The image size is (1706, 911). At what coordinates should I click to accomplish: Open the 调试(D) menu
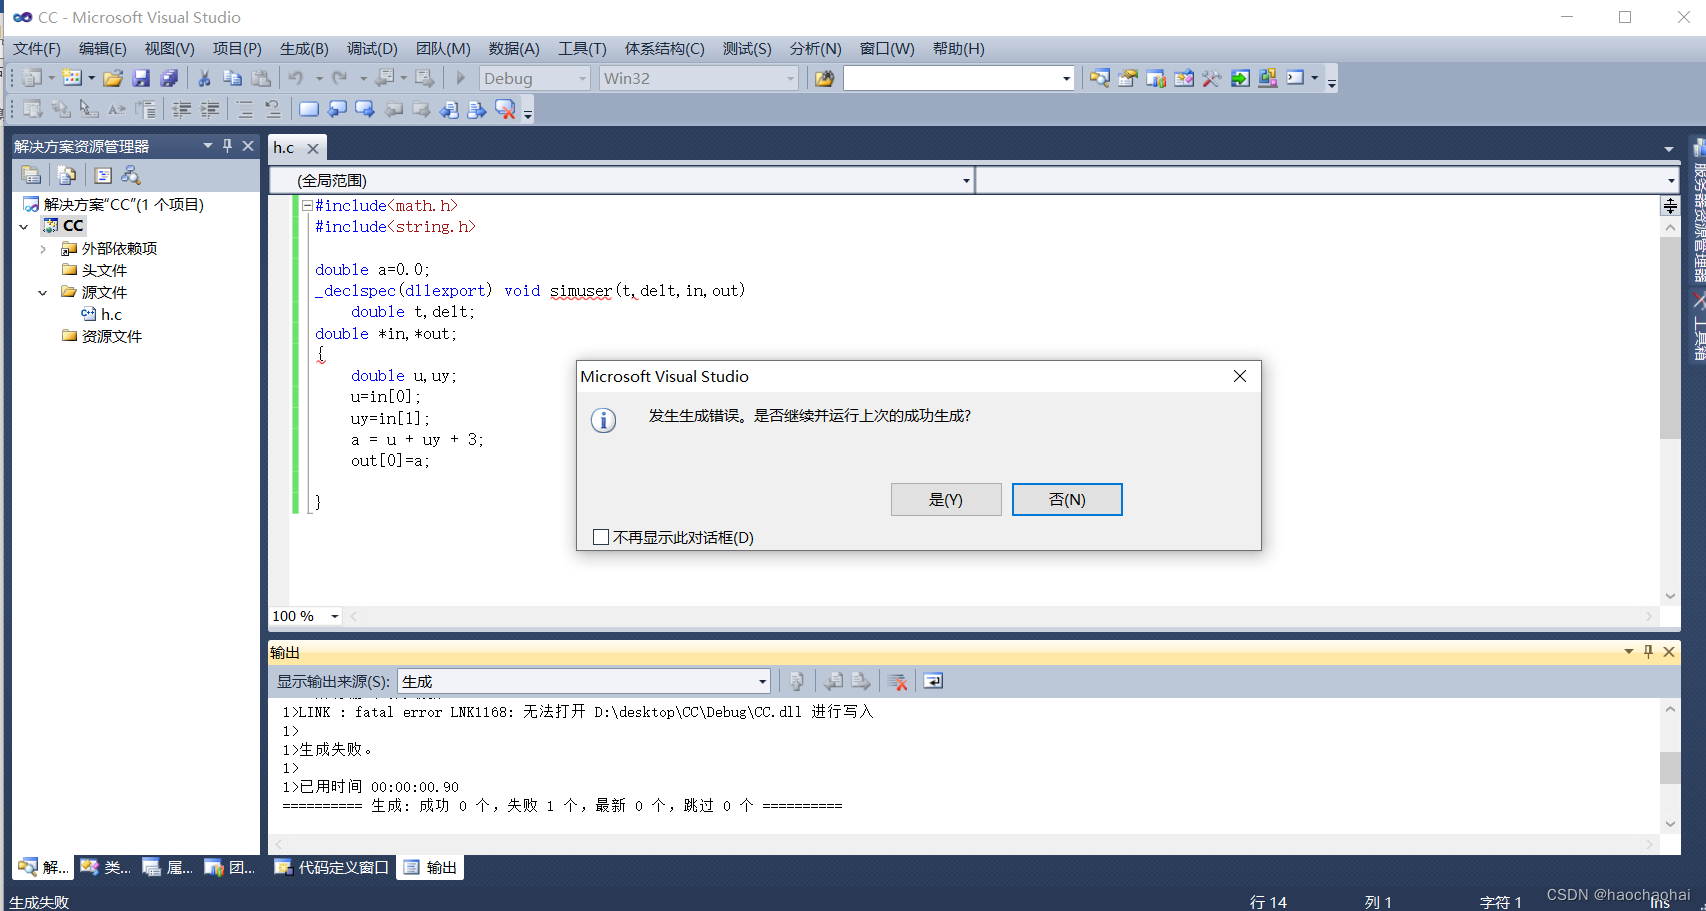click(372, 48)
